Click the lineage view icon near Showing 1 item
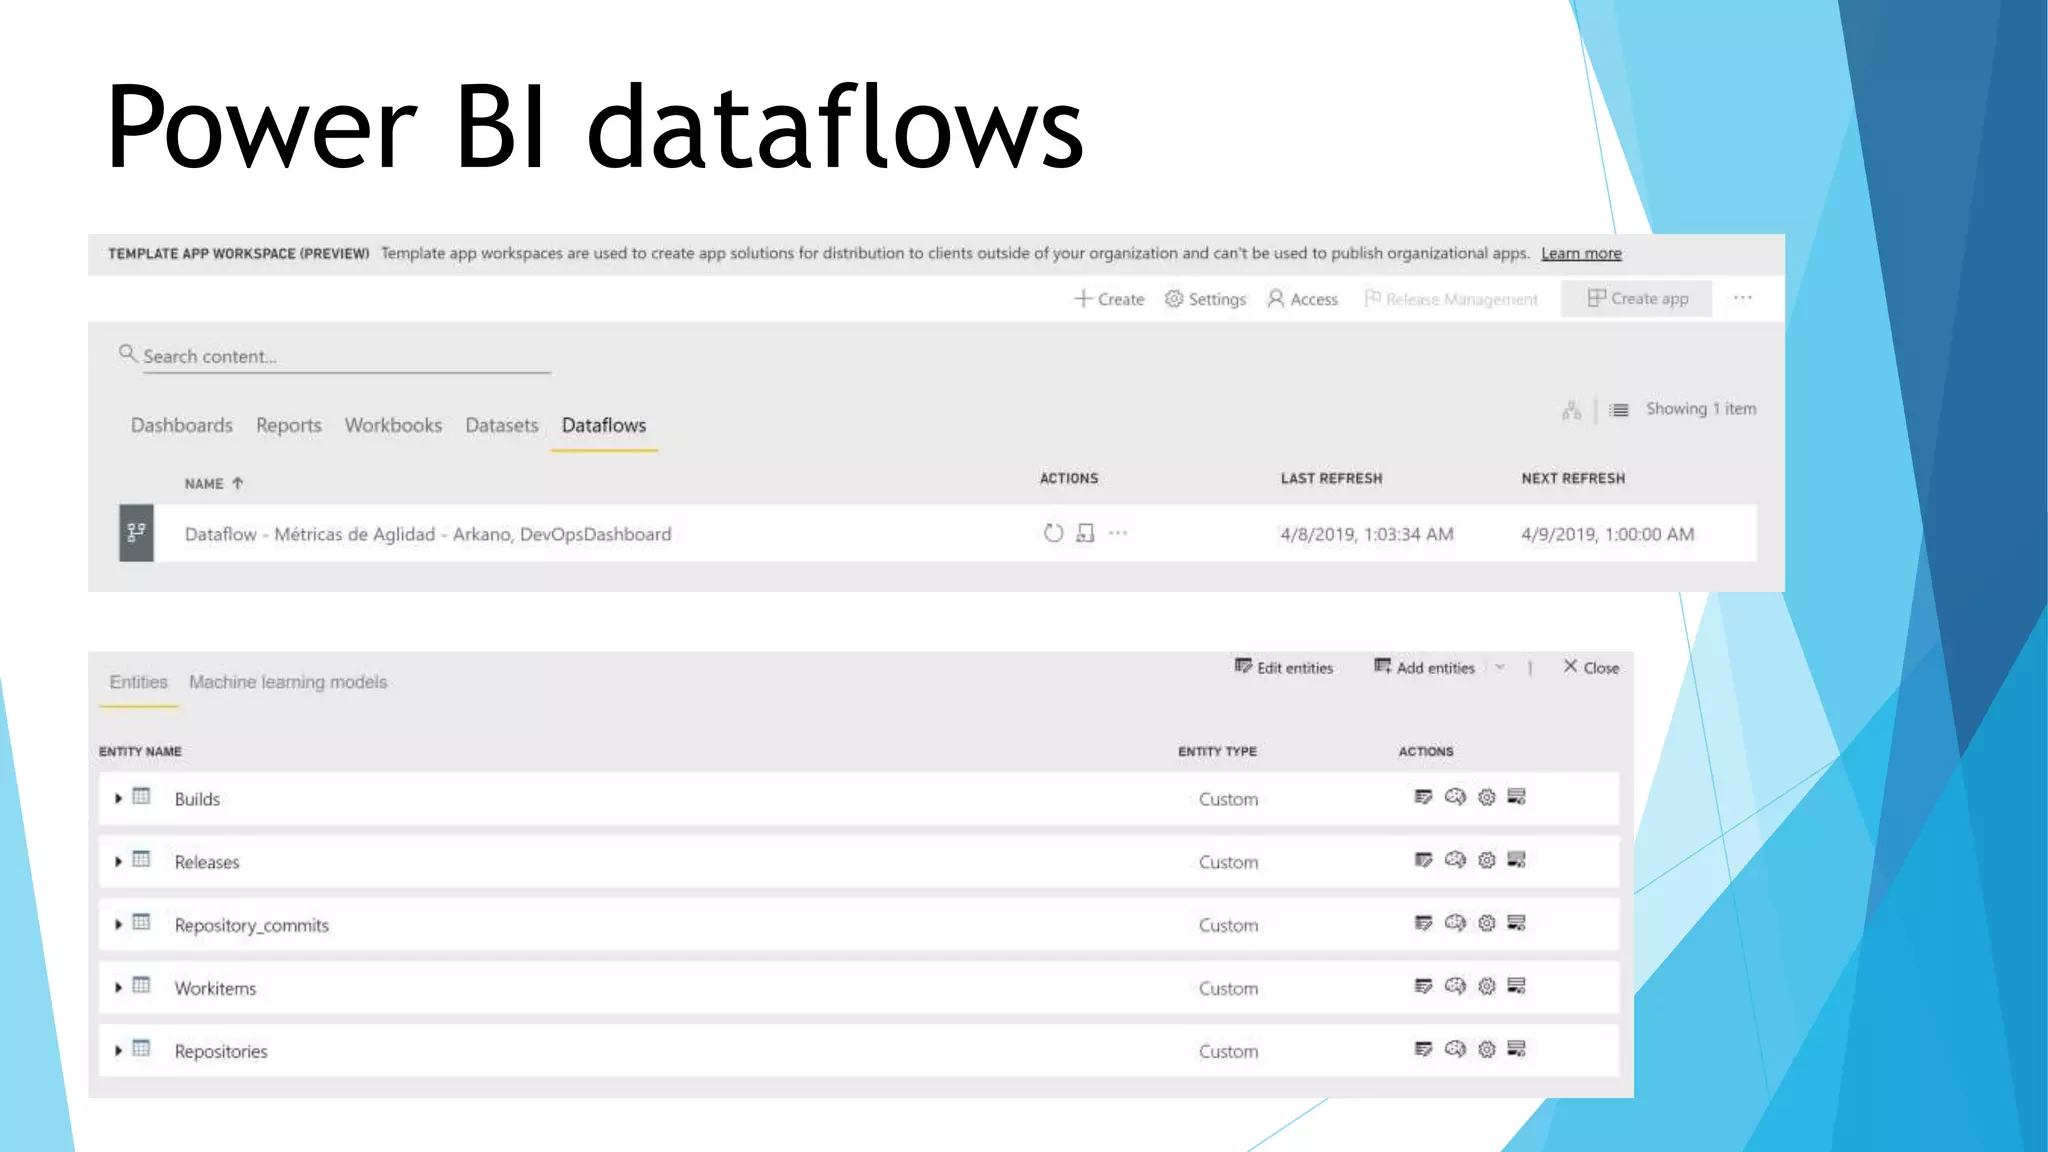The width and height of the screenshot is (2048, 1152). tap(1572, 410)
